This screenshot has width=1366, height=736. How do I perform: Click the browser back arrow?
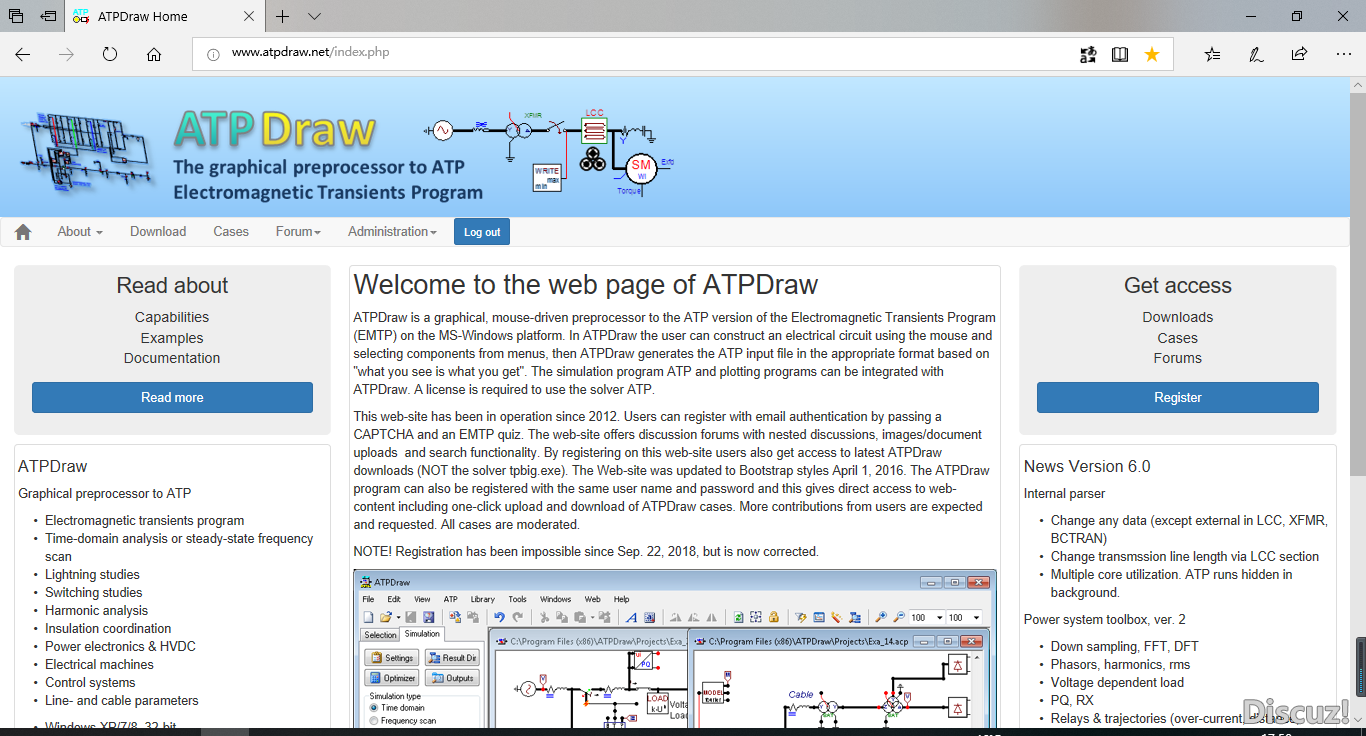coord(22,54)
